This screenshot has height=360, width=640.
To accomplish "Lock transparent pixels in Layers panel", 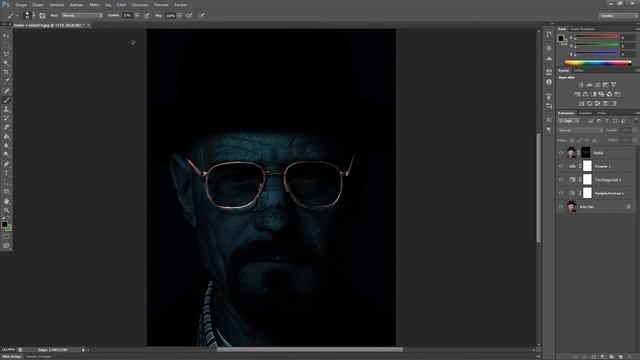I will pos(572,140).
